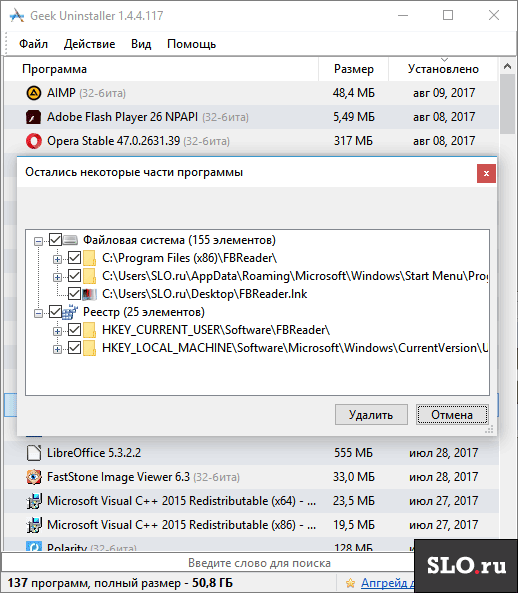Open the Действие menu
518x593 pixels.
point(89,44)
